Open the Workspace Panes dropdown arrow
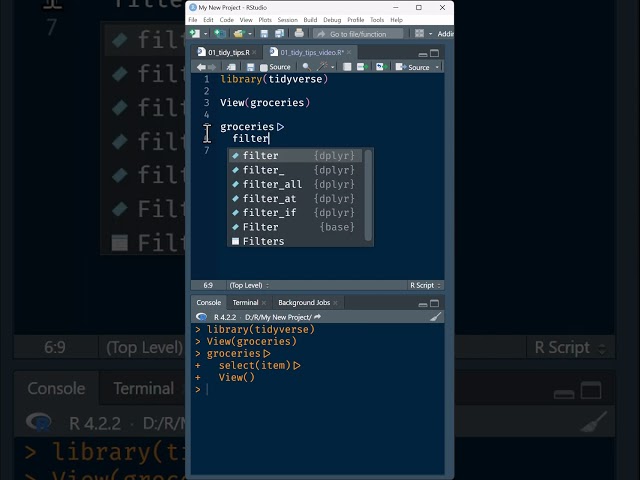 pos(430,34)
